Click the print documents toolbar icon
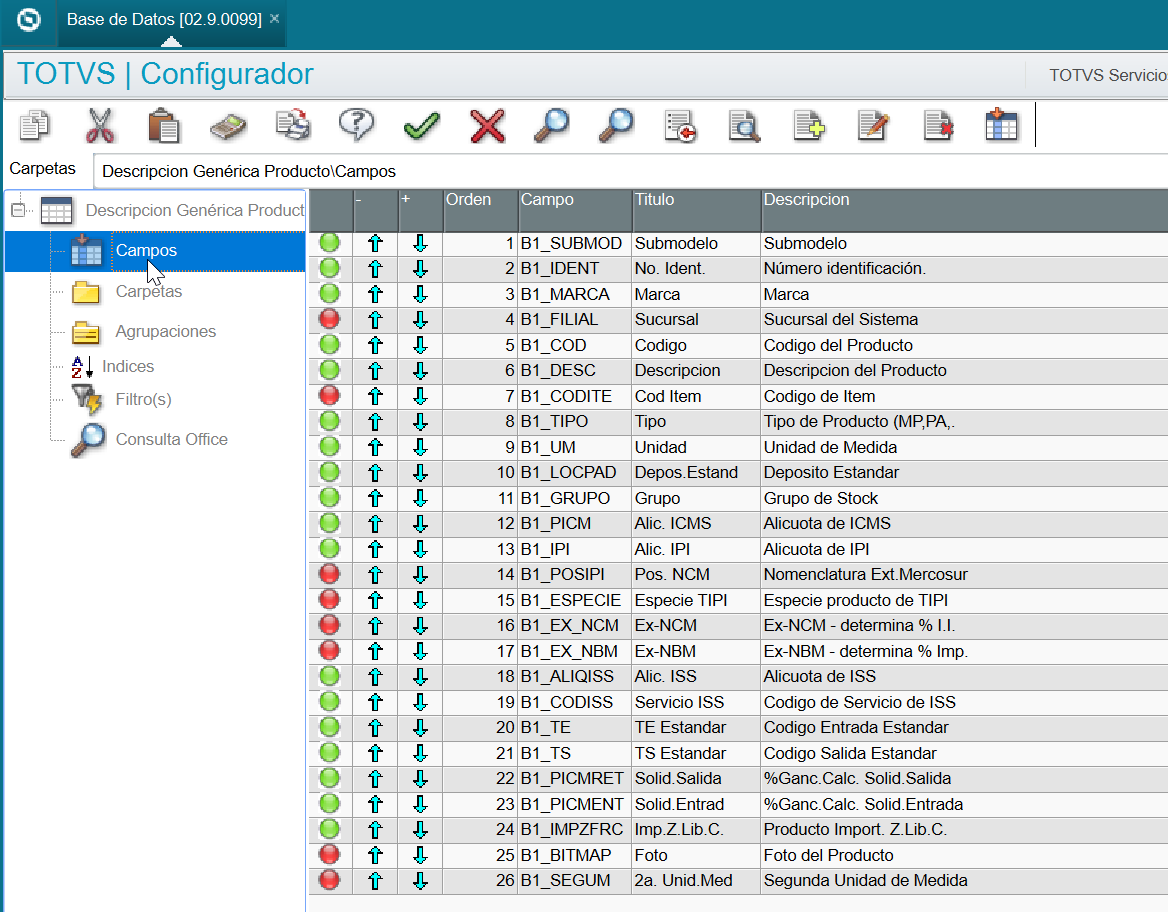 pyautogui.click(x=293, y=125)
